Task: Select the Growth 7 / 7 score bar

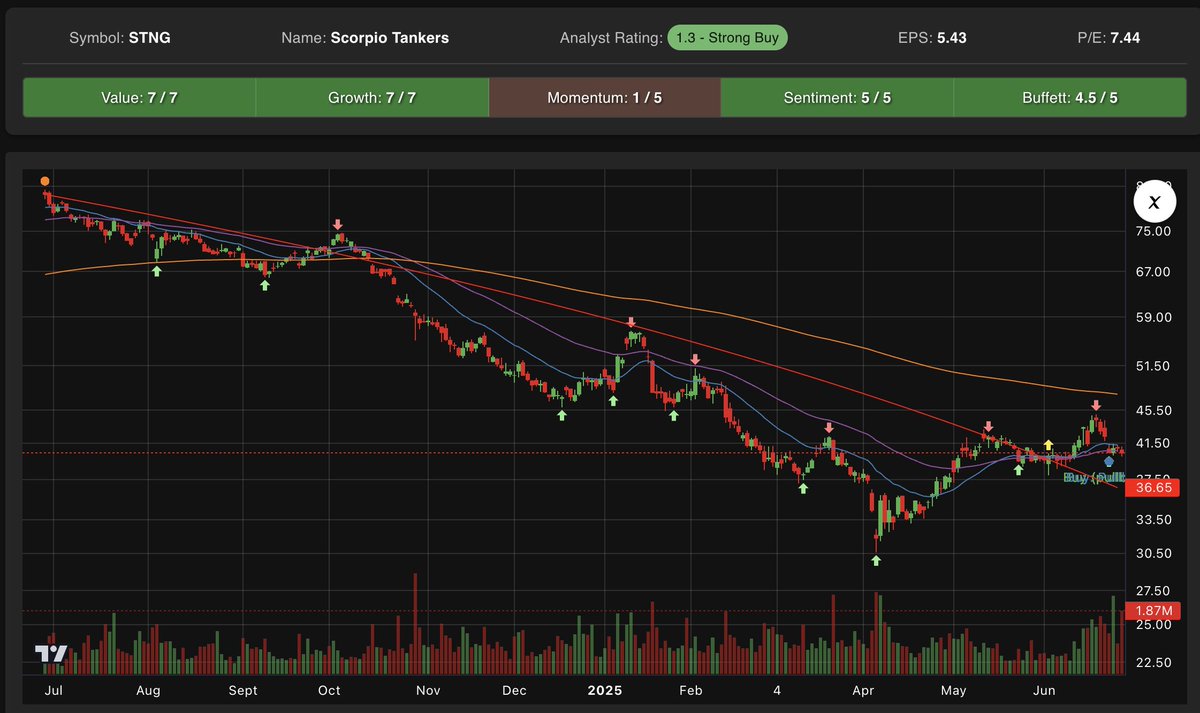Action: pos(372,98)
